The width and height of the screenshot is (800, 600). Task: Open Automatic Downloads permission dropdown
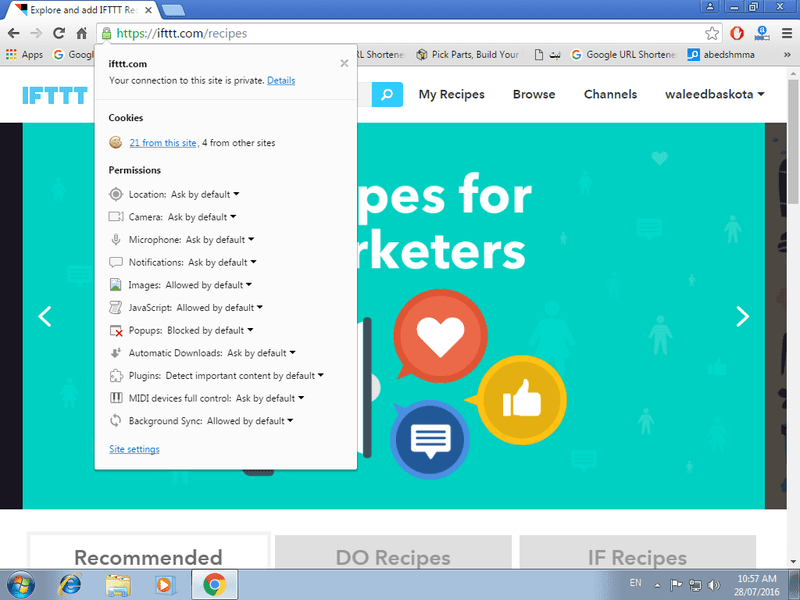261,353
